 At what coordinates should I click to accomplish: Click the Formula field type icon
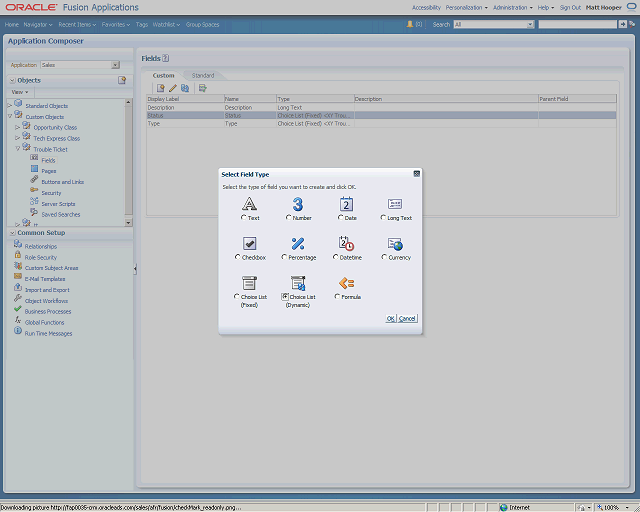coord(347,283)
